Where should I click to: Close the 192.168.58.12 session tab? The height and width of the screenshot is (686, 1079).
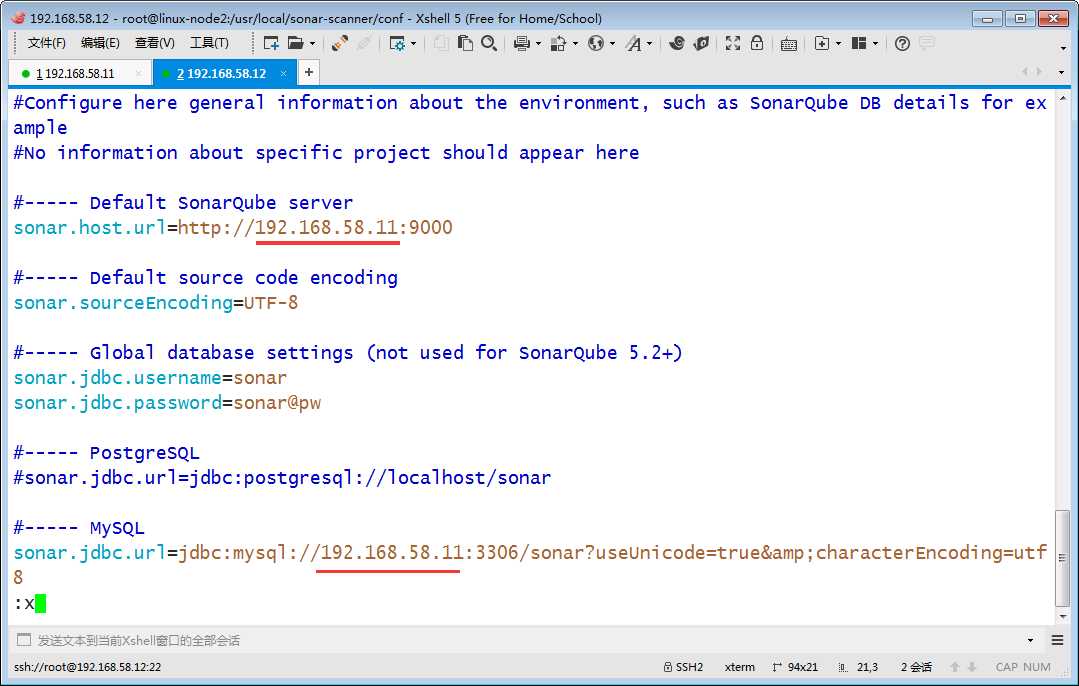pyautogui.click(x=283, y=73)
